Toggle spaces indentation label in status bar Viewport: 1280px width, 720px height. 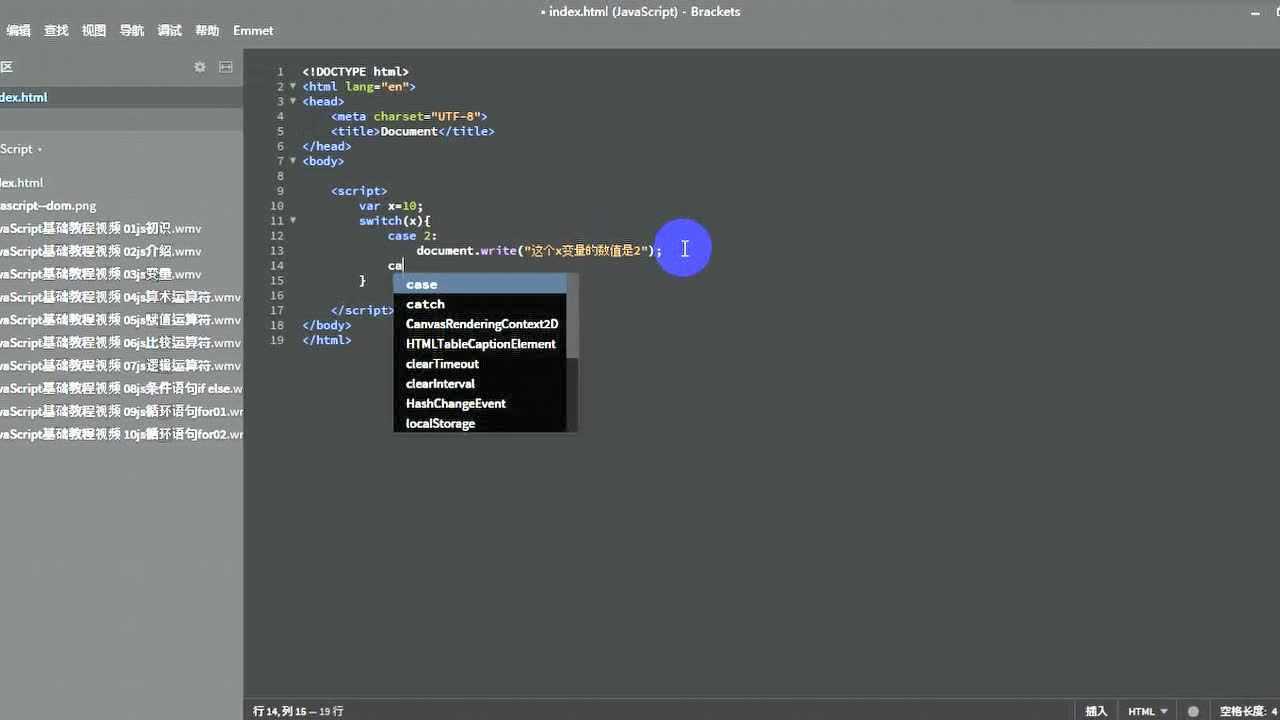coord(1243,711)
